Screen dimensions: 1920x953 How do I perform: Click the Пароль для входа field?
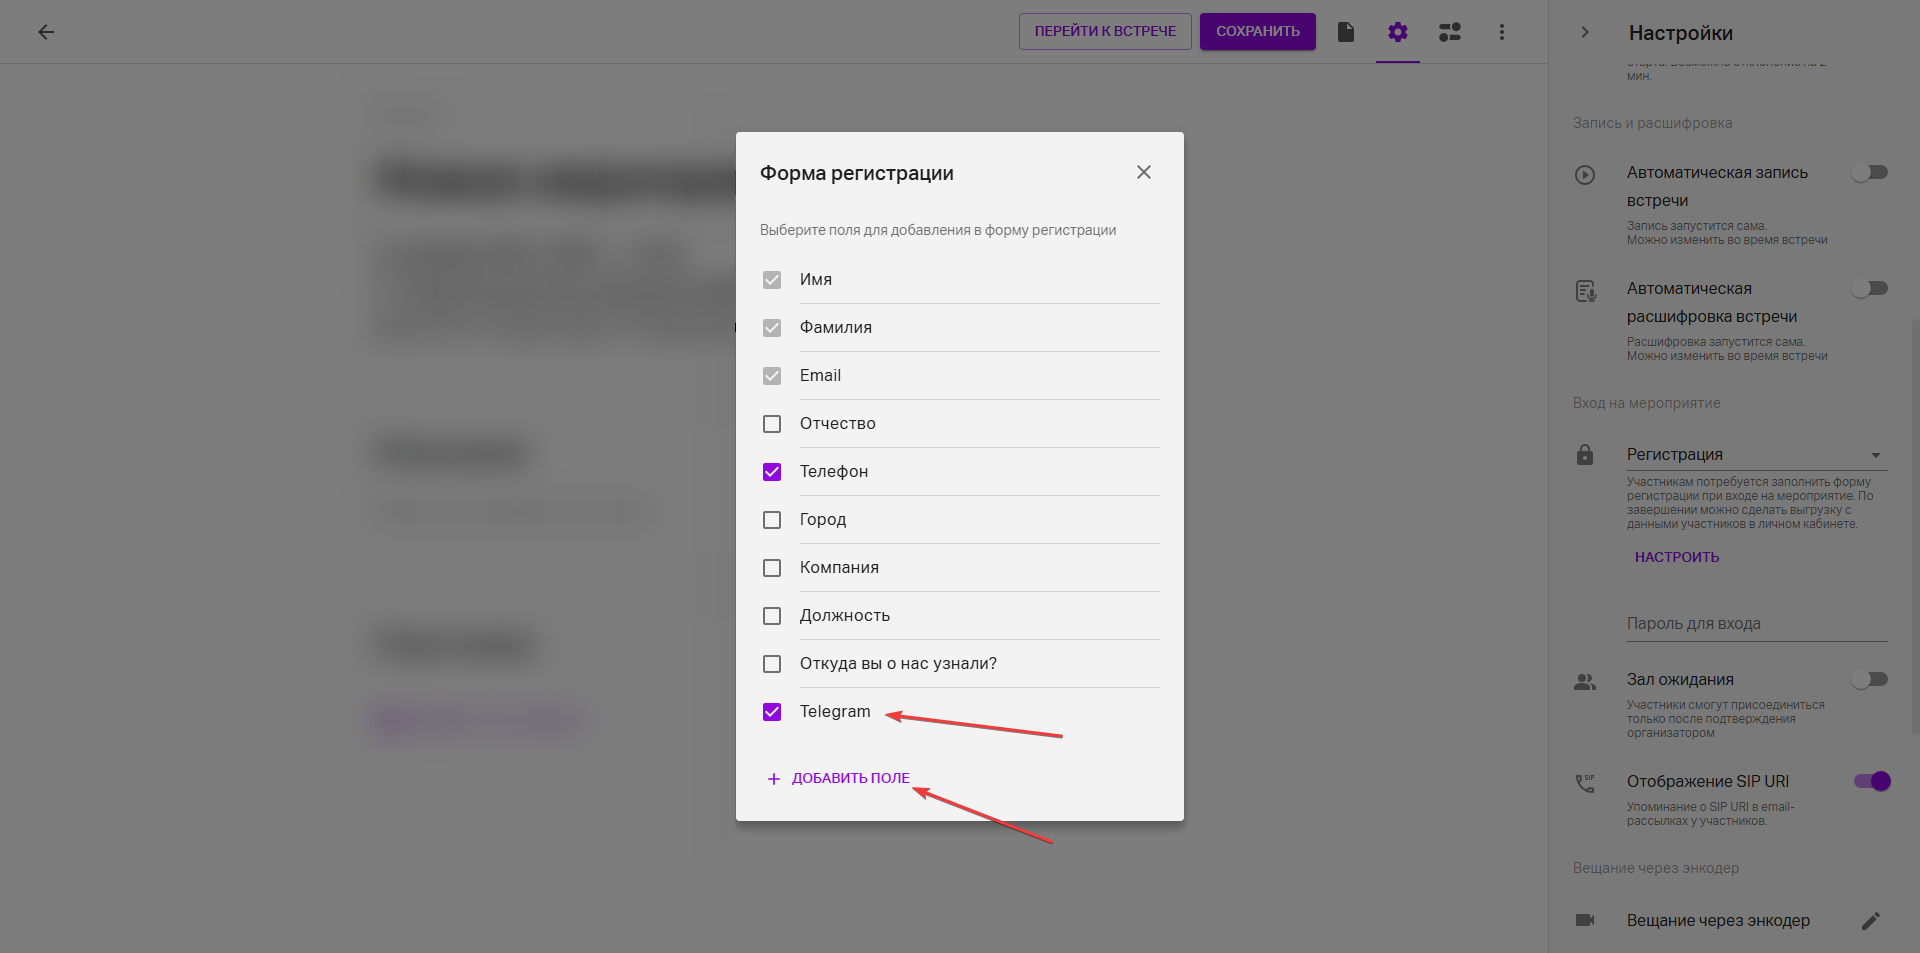click(1755, 623)
